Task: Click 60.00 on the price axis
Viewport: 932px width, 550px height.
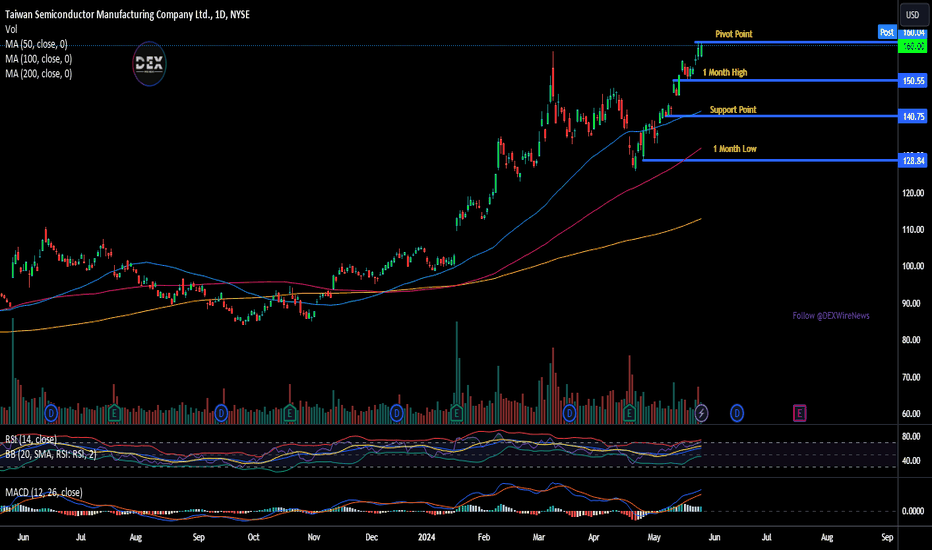Action: tap(911, 414)
